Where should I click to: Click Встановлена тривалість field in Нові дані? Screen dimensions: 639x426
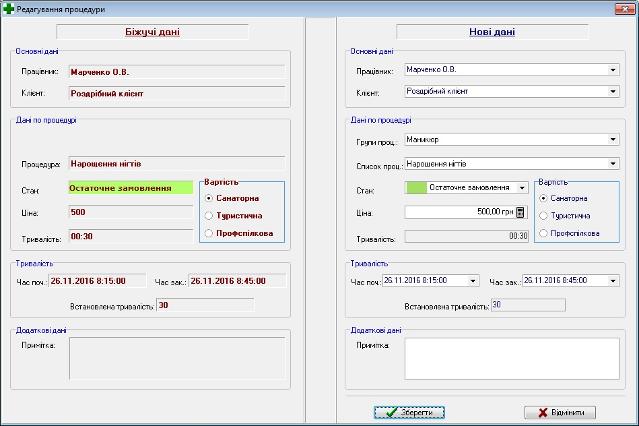[x=528, y=305]
